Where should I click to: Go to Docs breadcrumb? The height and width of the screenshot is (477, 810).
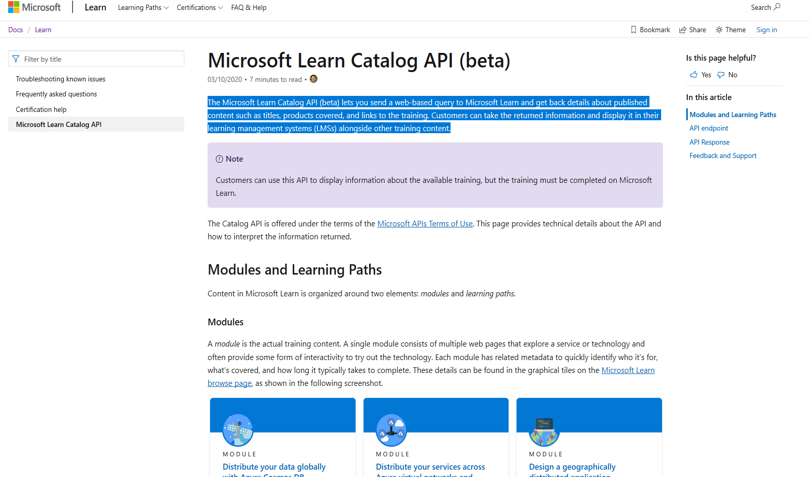(x=15, y=29)
